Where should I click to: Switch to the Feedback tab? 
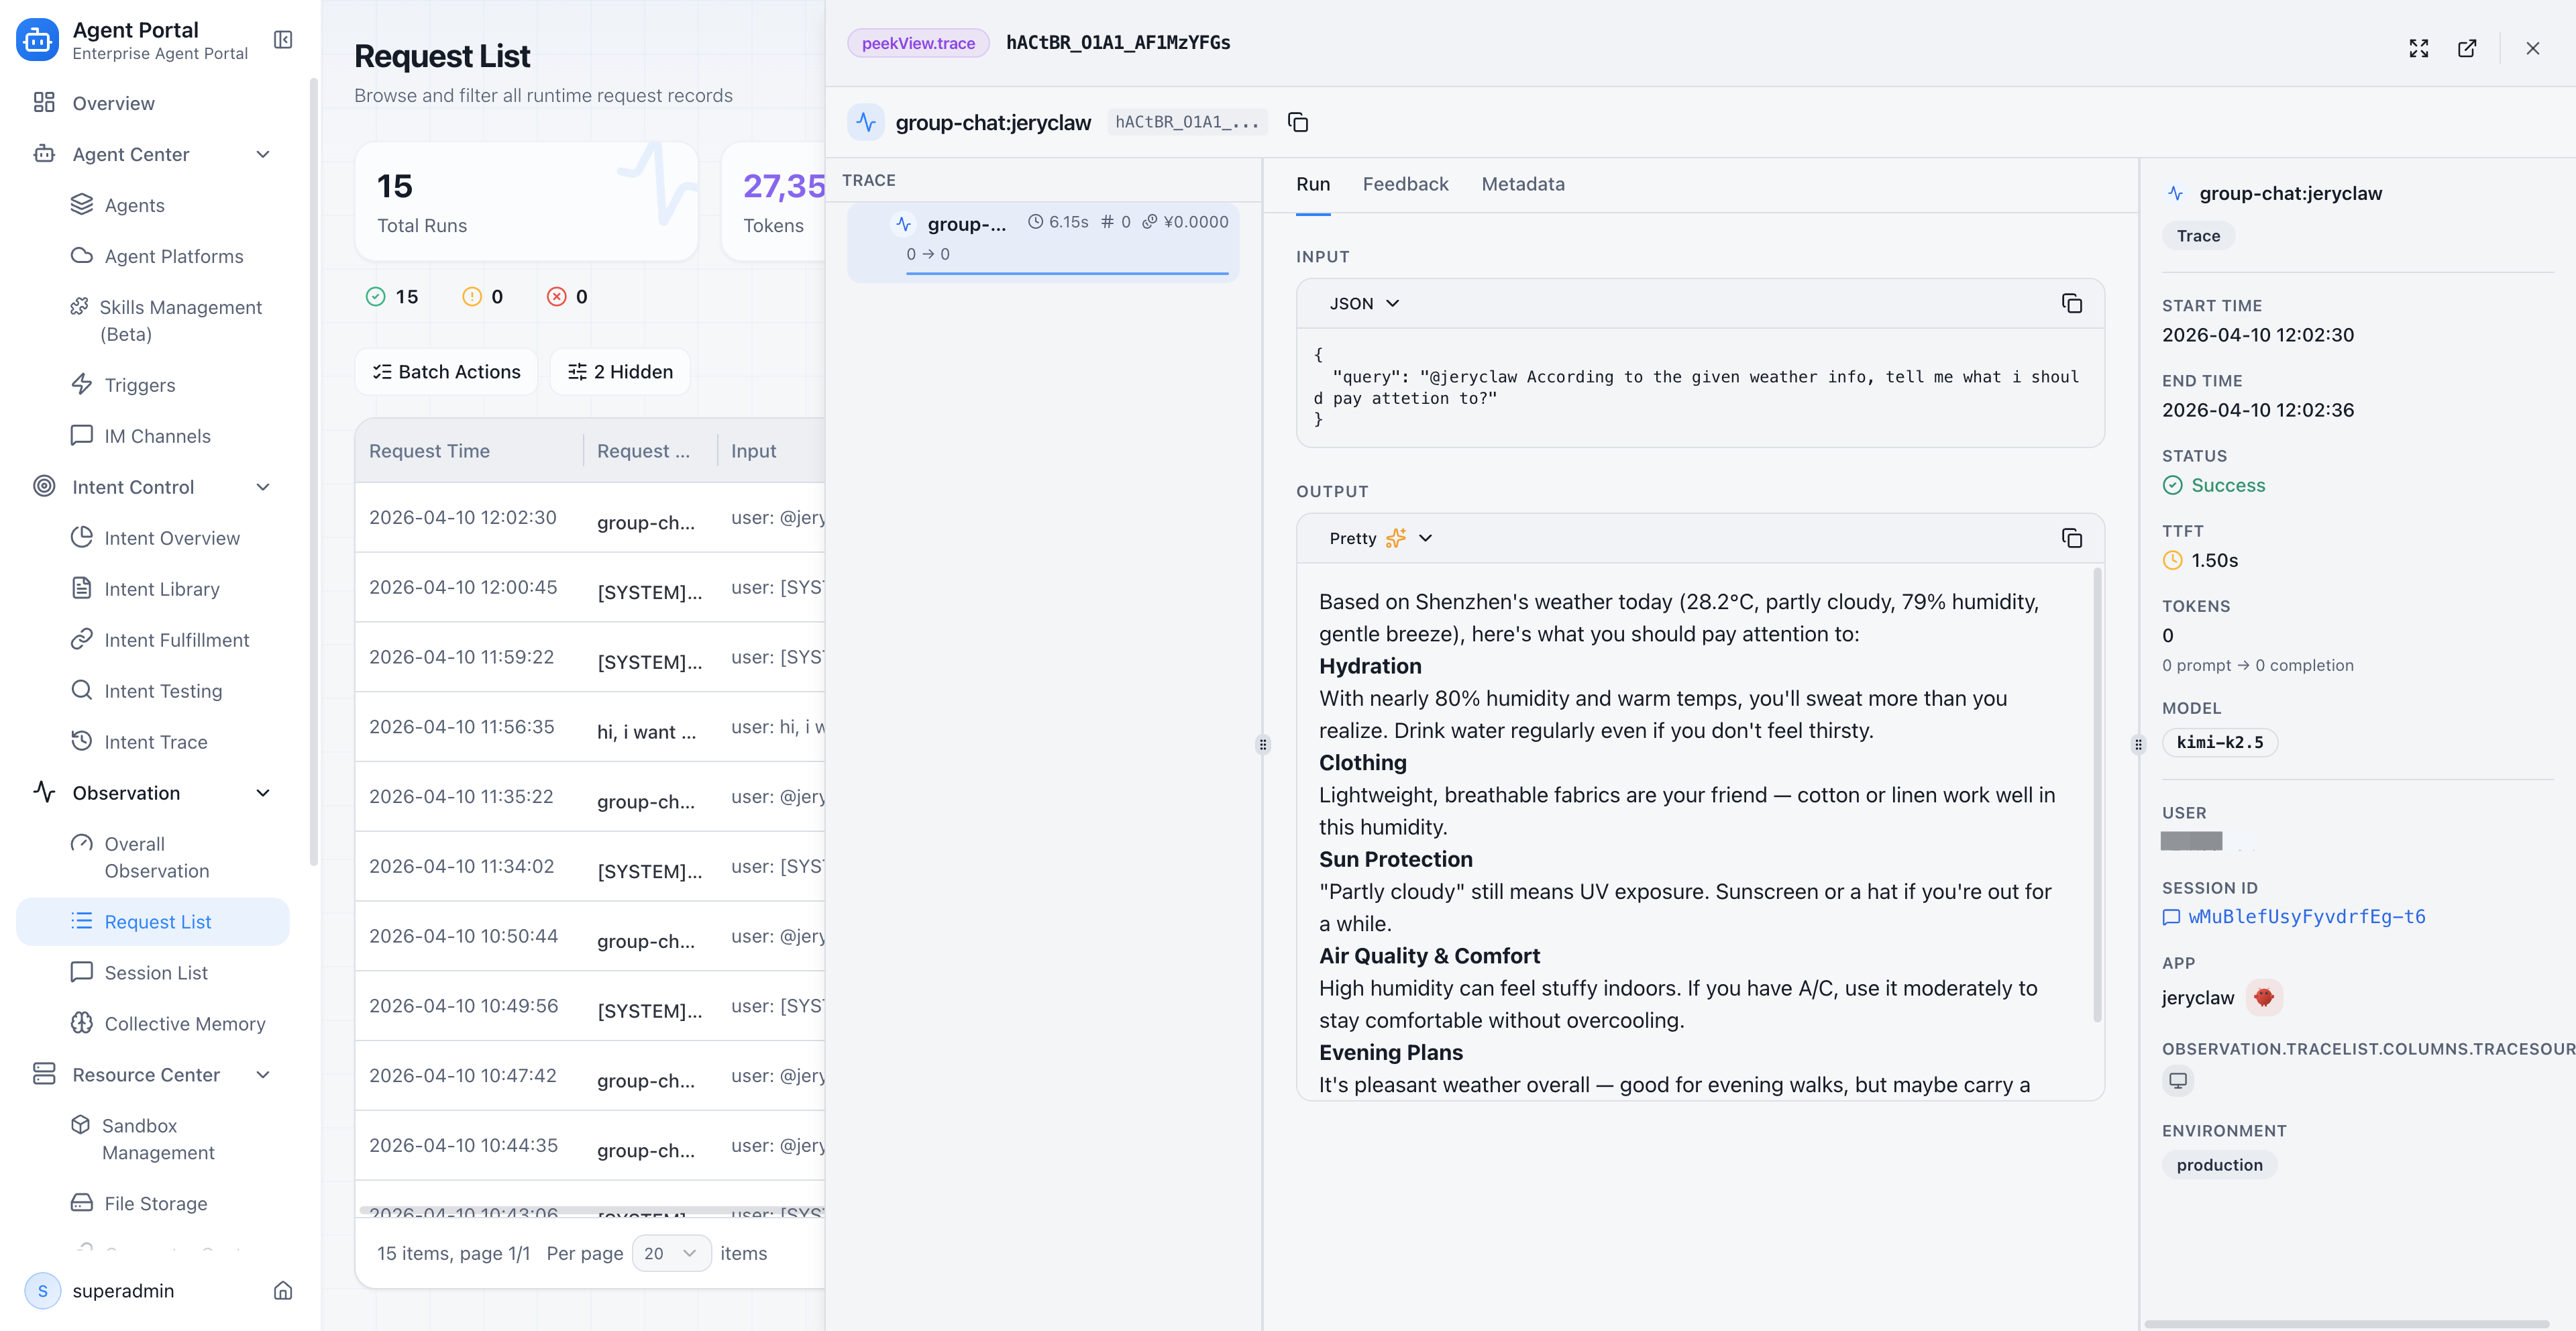1405,184
